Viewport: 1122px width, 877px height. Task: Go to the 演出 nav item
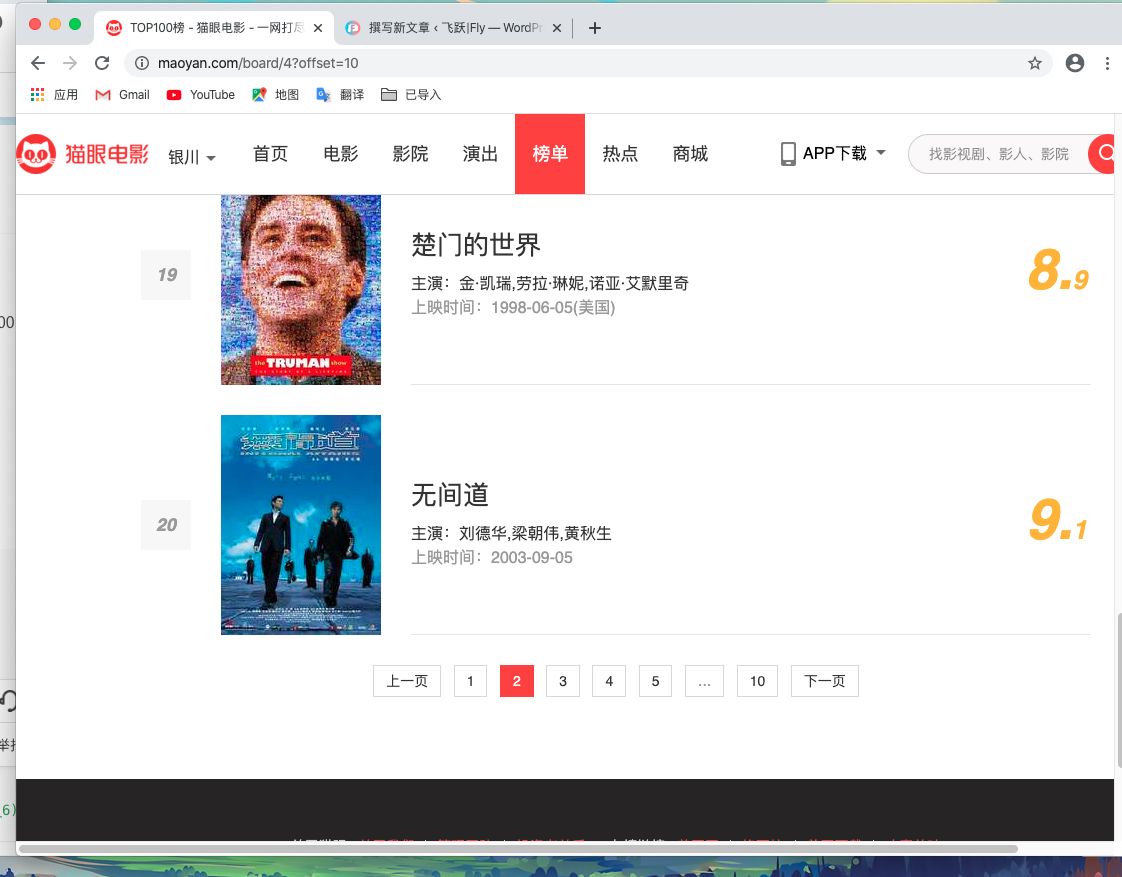[x=480, y=154]
